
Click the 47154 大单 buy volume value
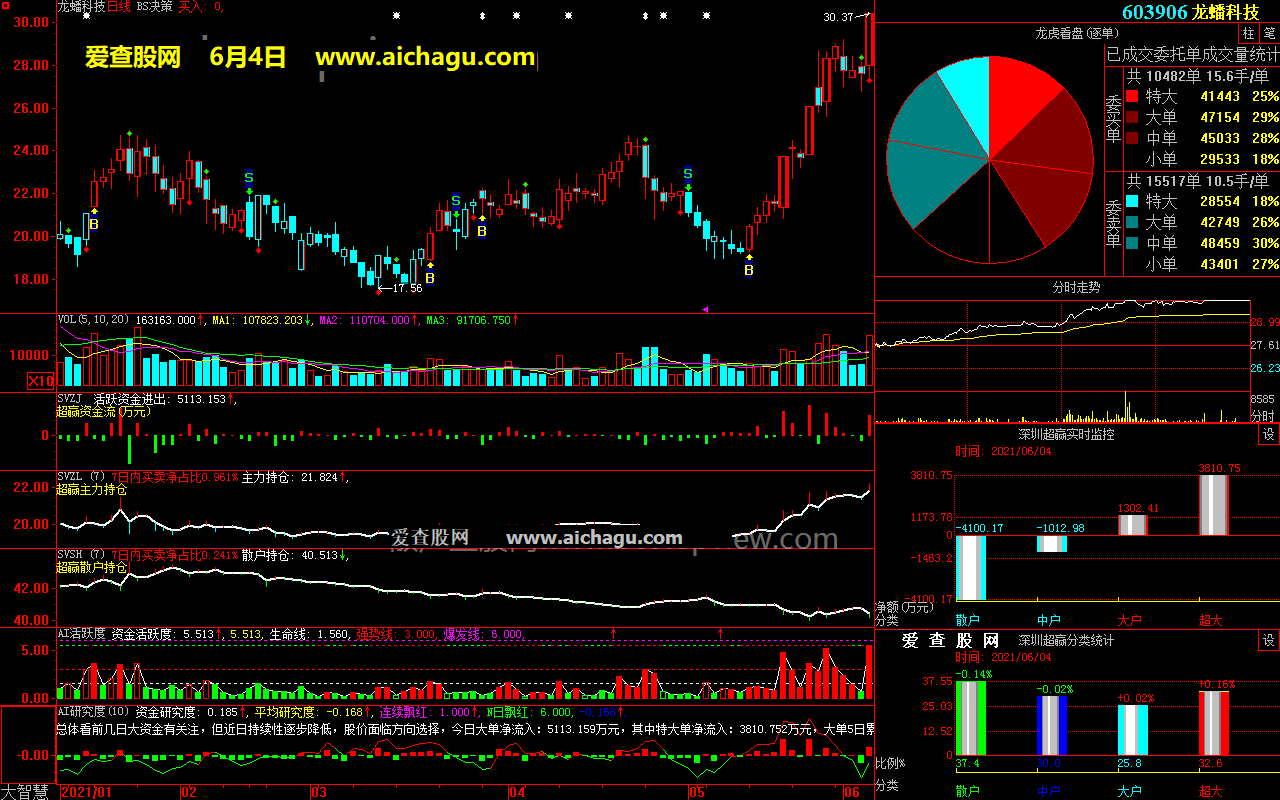(1220, 118)
